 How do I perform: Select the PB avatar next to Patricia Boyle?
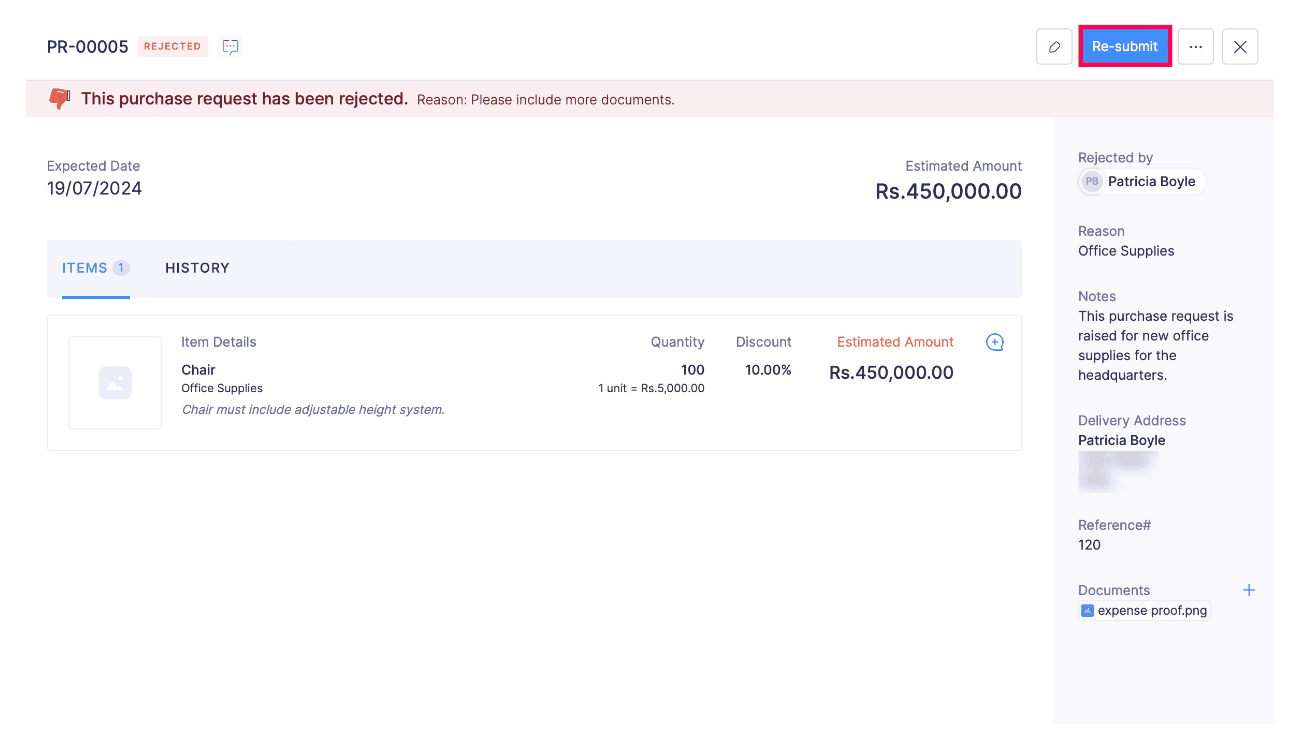tap(1091, 181)
